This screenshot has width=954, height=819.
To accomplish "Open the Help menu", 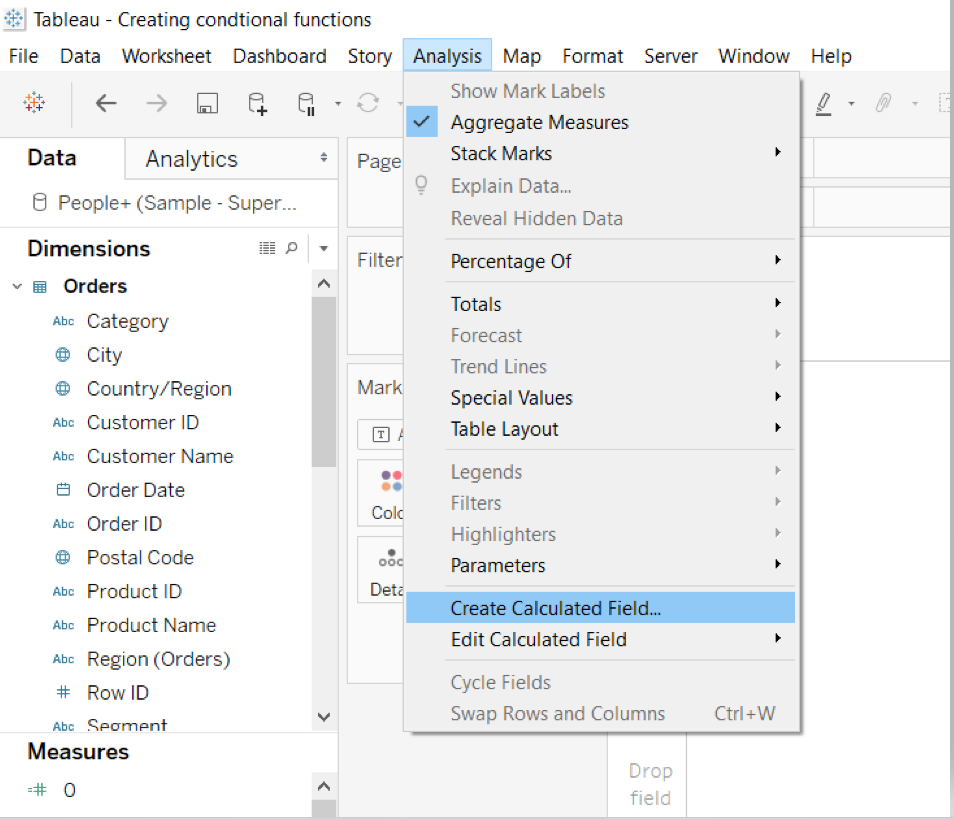I will tap(831, 56).
